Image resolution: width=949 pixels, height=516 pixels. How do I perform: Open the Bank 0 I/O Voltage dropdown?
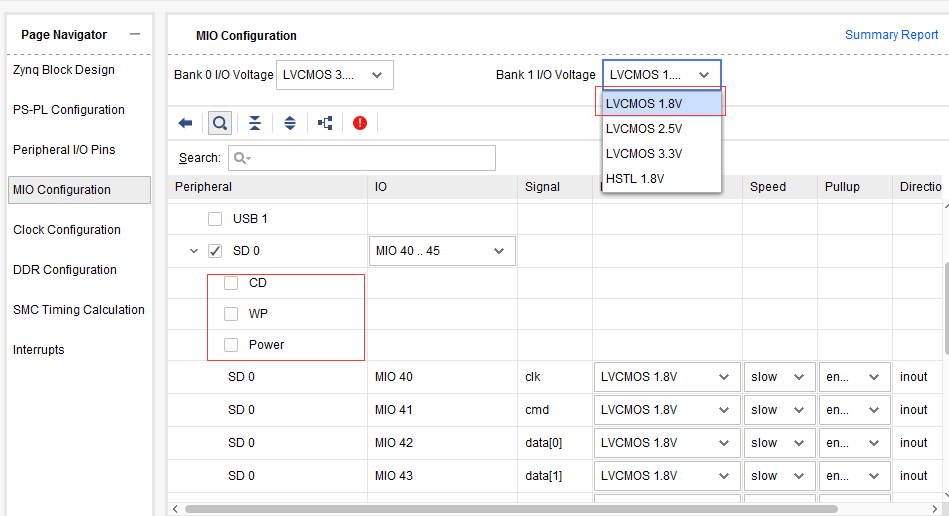(335, 75)
